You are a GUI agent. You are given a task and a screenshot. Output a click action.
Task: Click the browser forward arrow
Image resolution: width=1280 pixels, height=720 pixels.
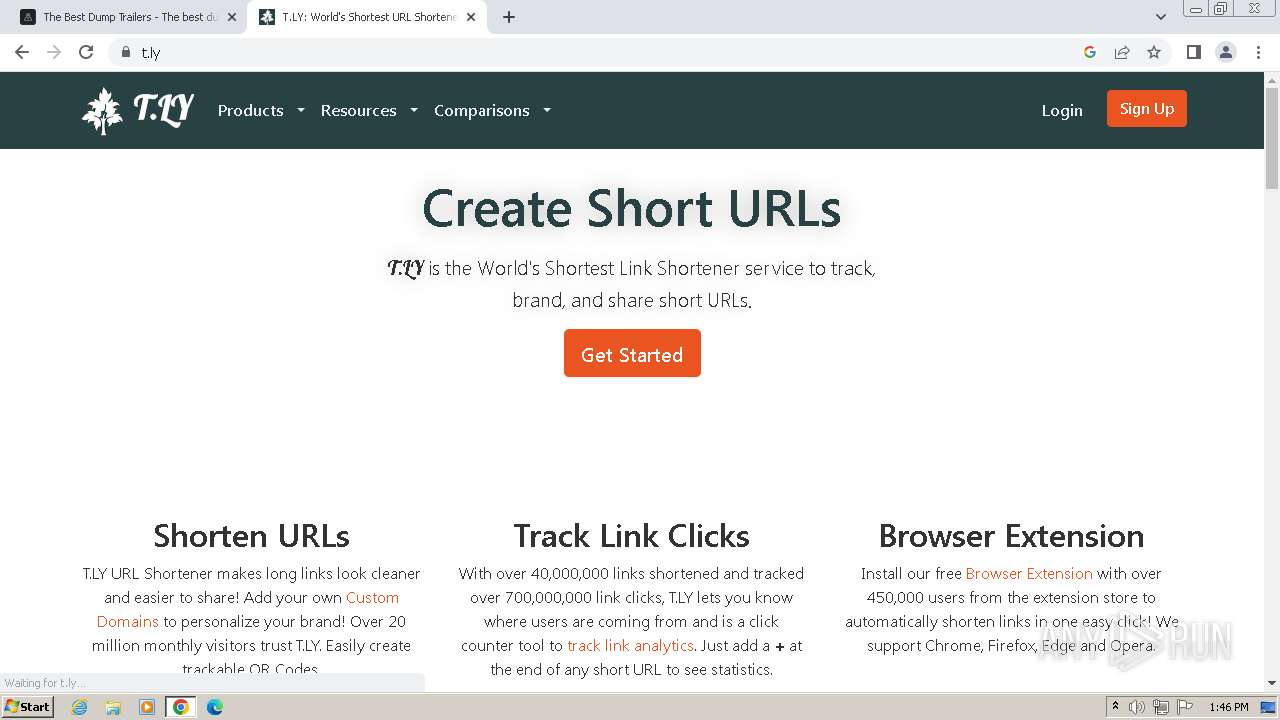coord(54,52)
